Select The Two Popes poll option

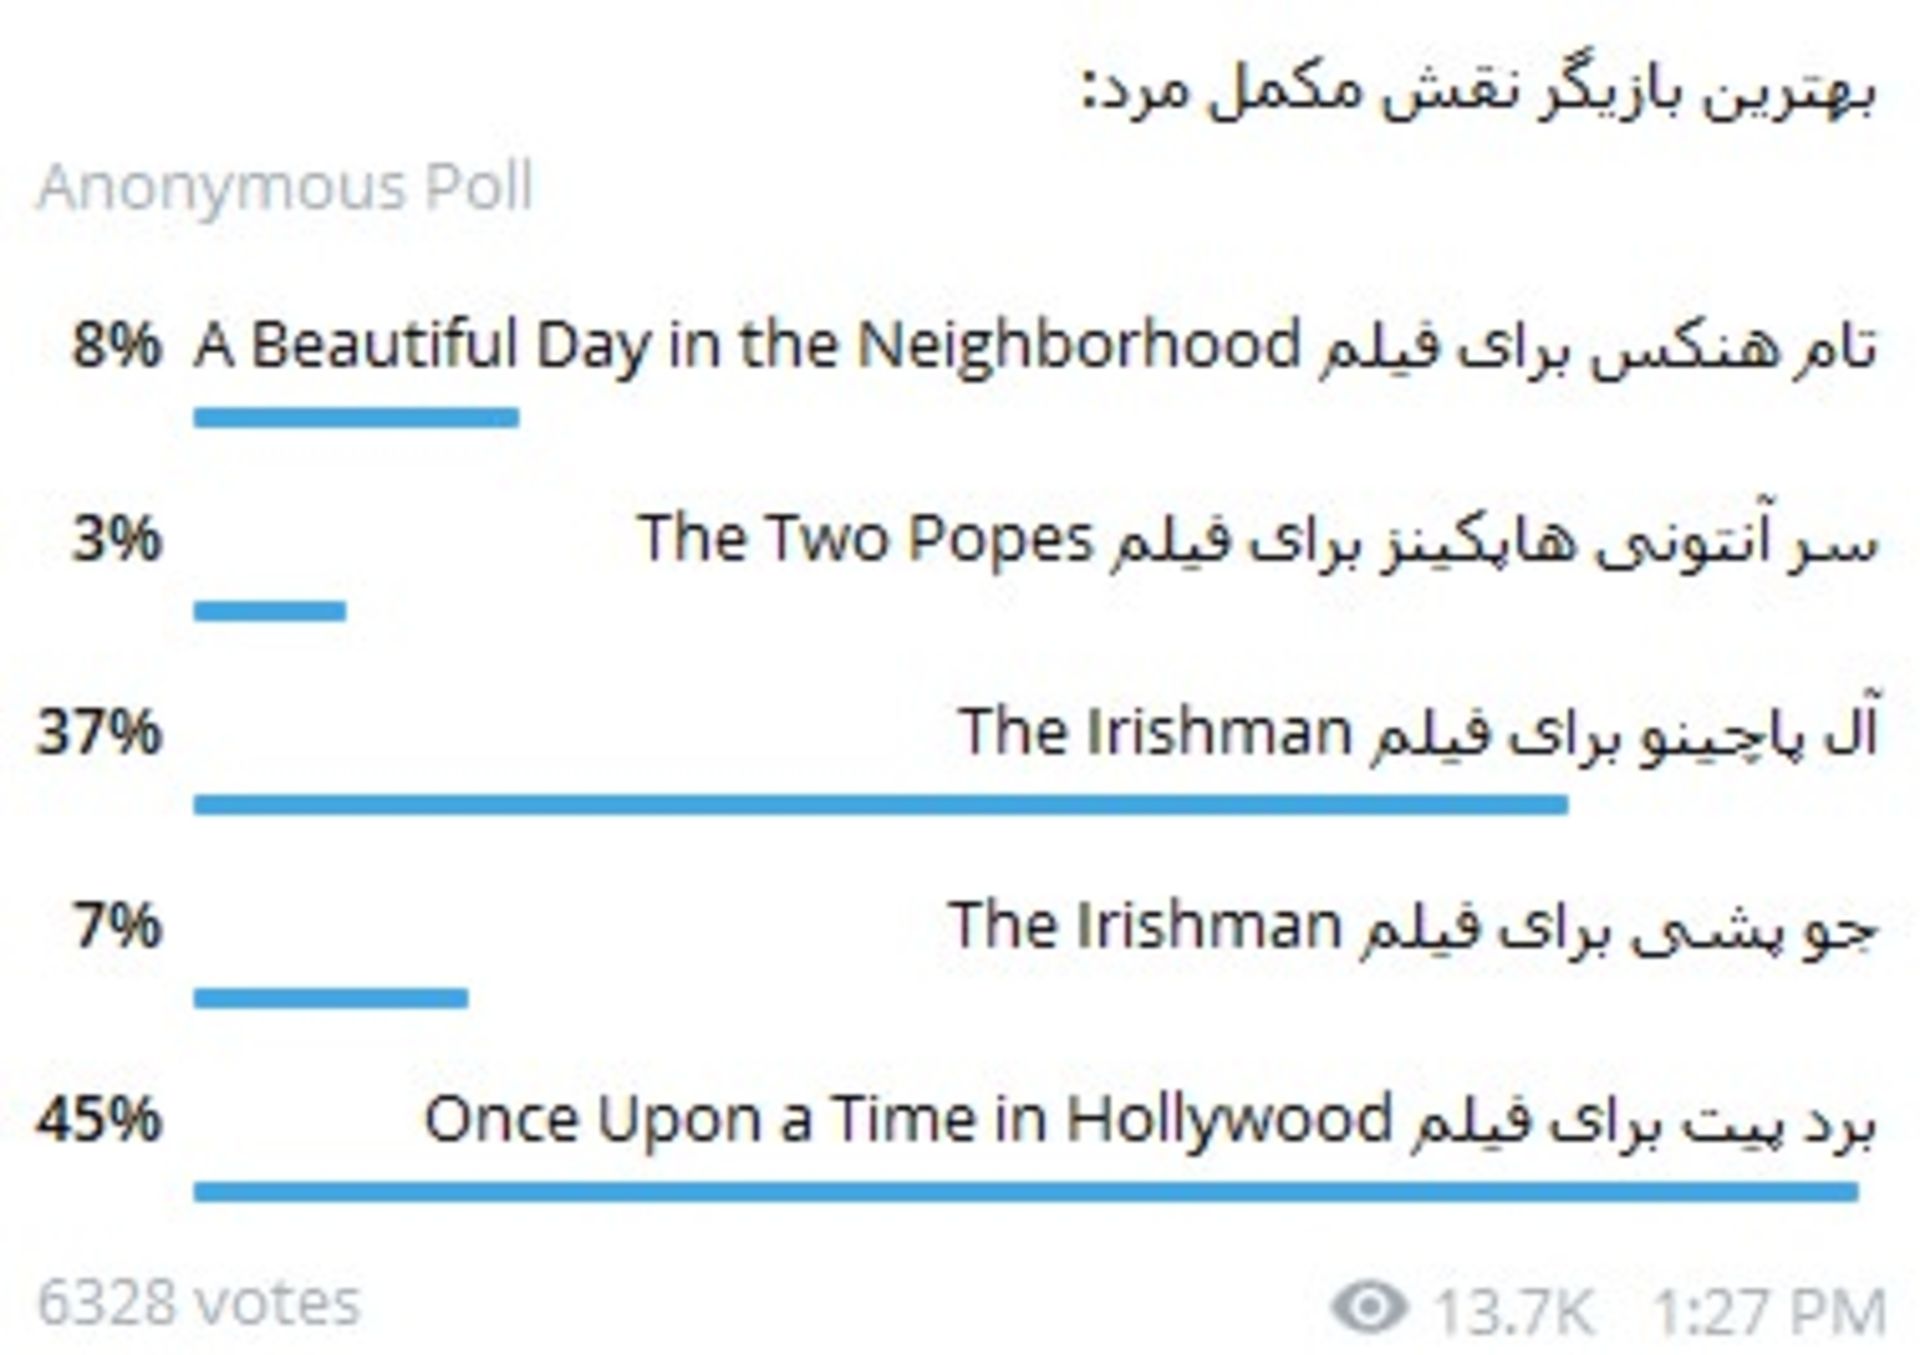[x=1257, y=541]
